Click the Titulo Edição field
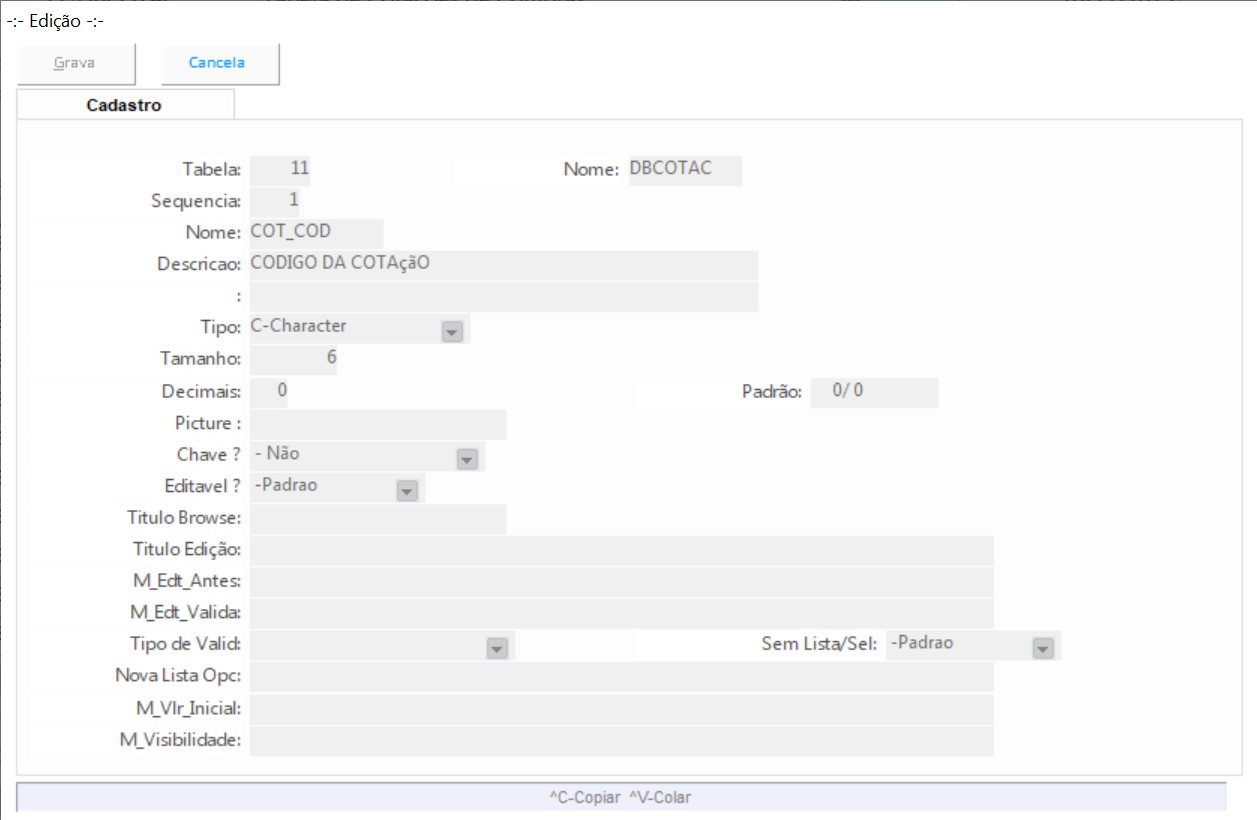The image size is (1257, 820). [621, 550]
